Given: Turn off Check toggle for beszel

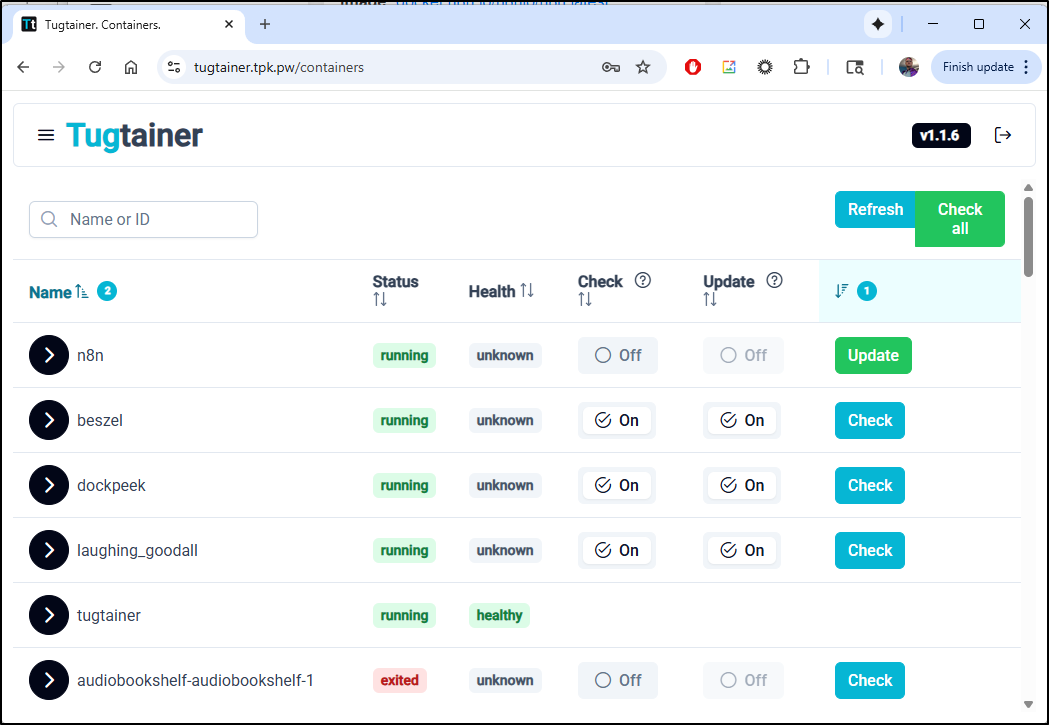Looking at the screenshot, I should point(617,421).
